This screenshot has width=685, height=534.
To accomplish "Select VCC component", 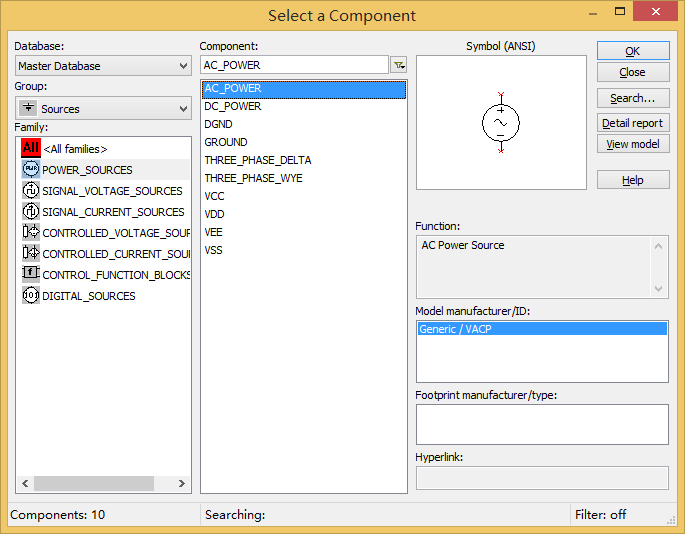I will (x=214, y=196).
